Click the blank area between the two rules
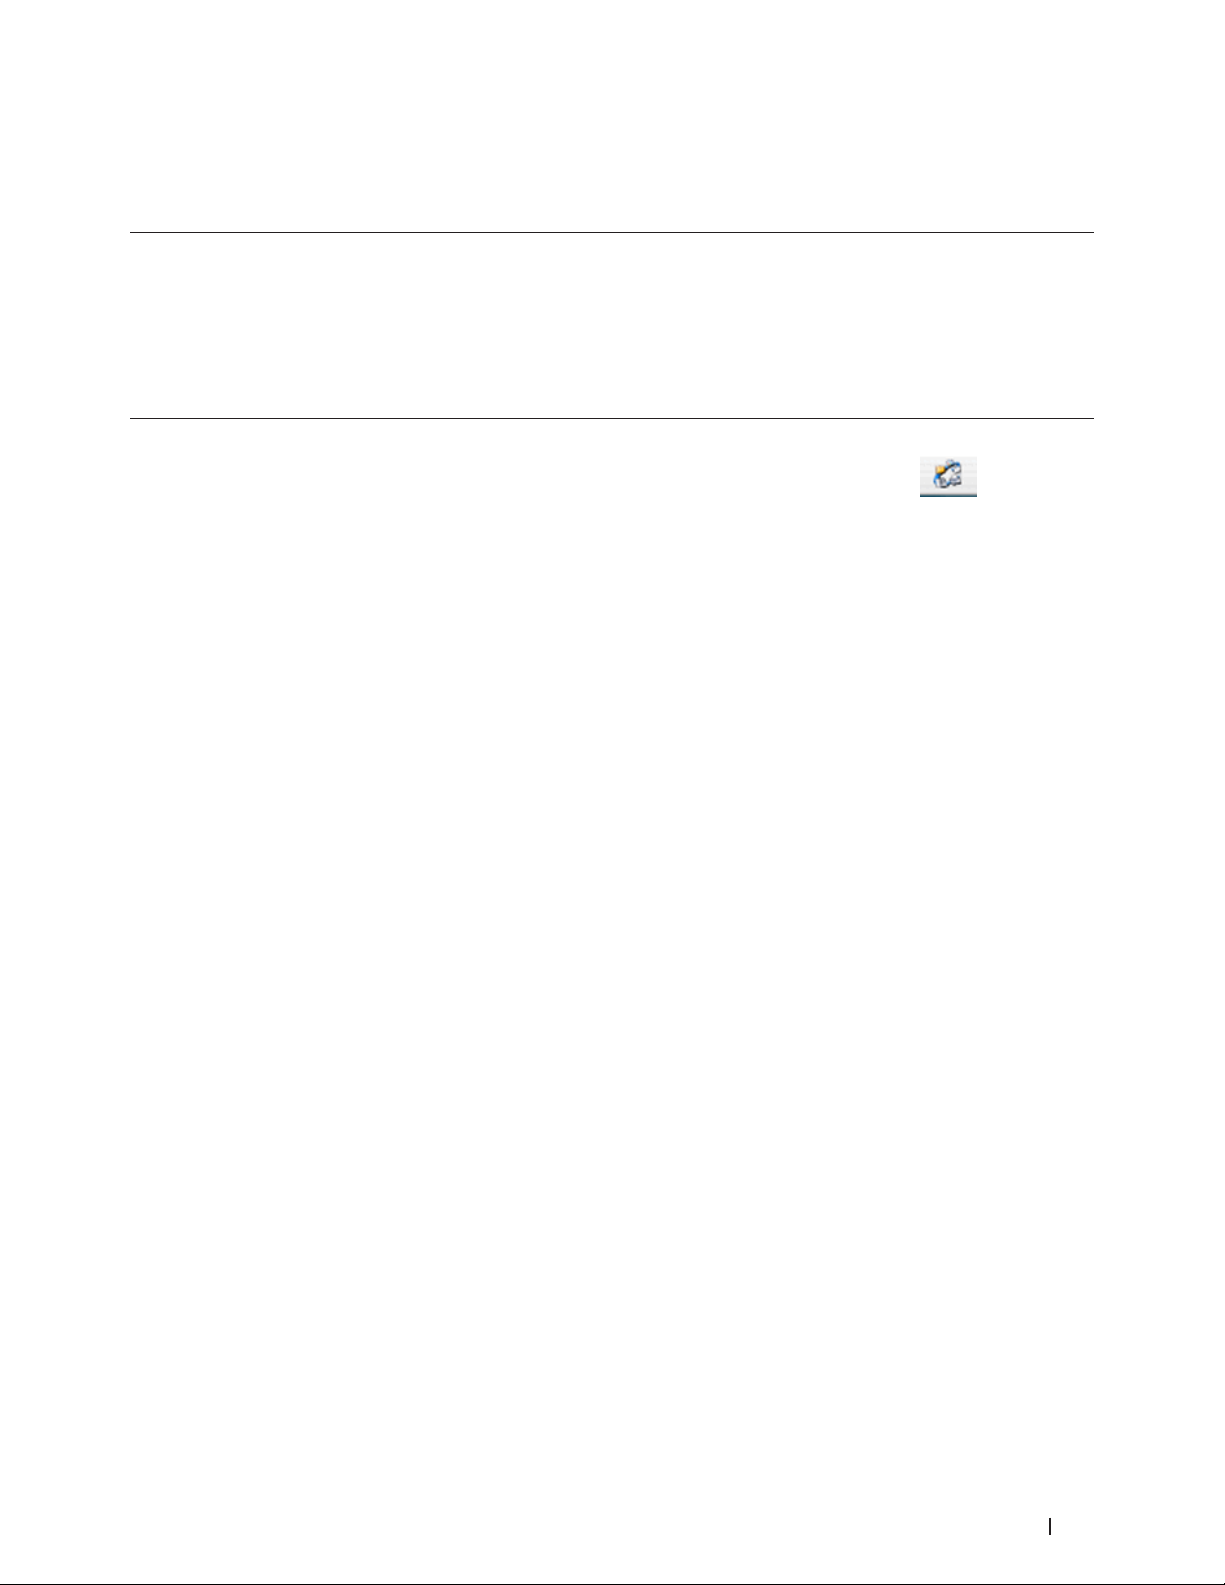This screenshot has width=1225, height=1585. pos(612,325)
